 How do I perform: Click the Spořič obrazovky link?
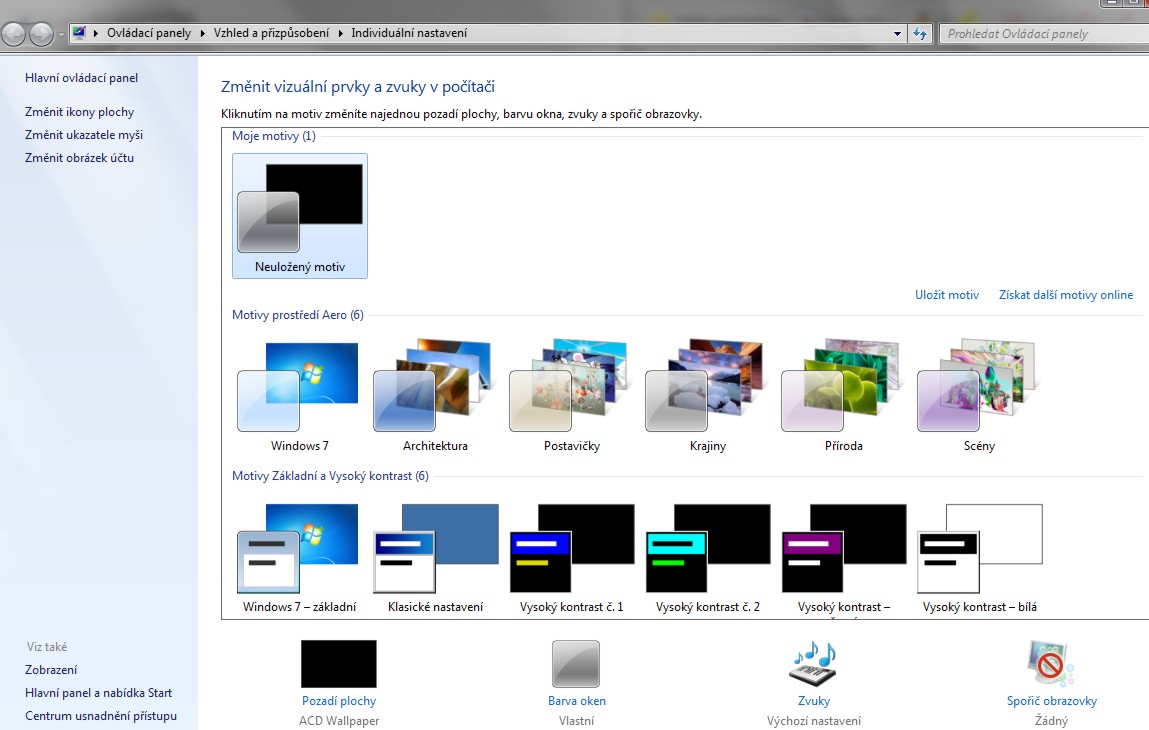1052,701
